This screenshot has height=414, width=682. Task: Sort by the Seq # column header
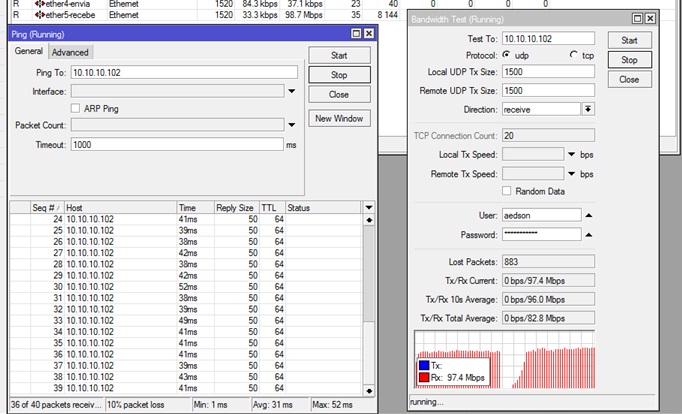pyautogui.click(x=47, y=207)
